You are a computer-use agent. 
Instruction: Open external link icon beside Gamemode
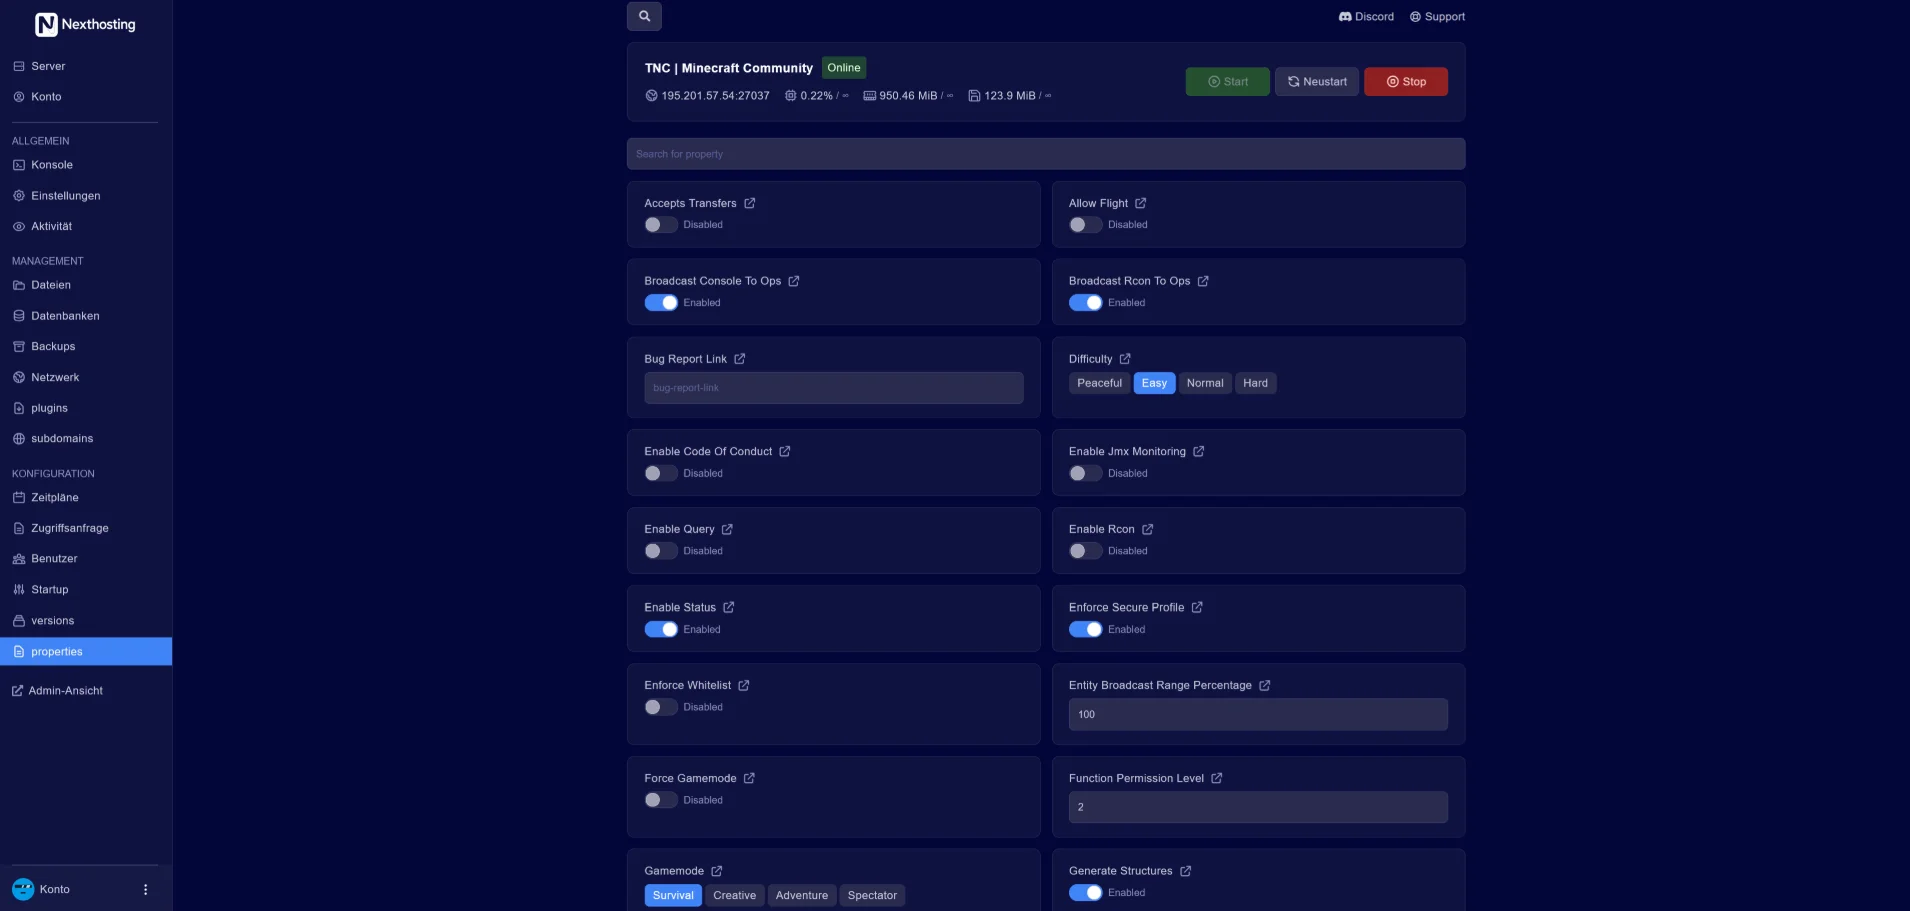tap(716, 871)
